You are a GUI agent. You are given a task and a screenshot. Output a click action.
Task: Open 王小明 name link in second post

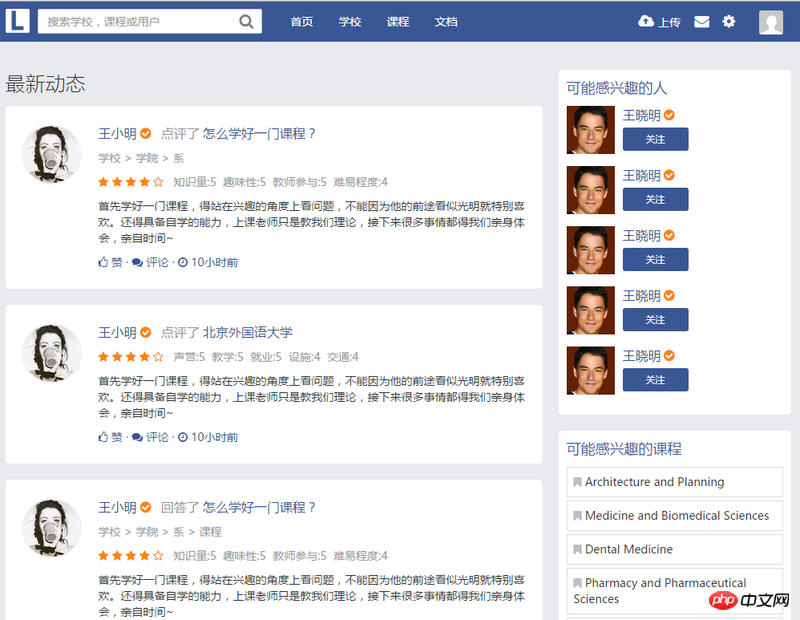pos(117,333)
